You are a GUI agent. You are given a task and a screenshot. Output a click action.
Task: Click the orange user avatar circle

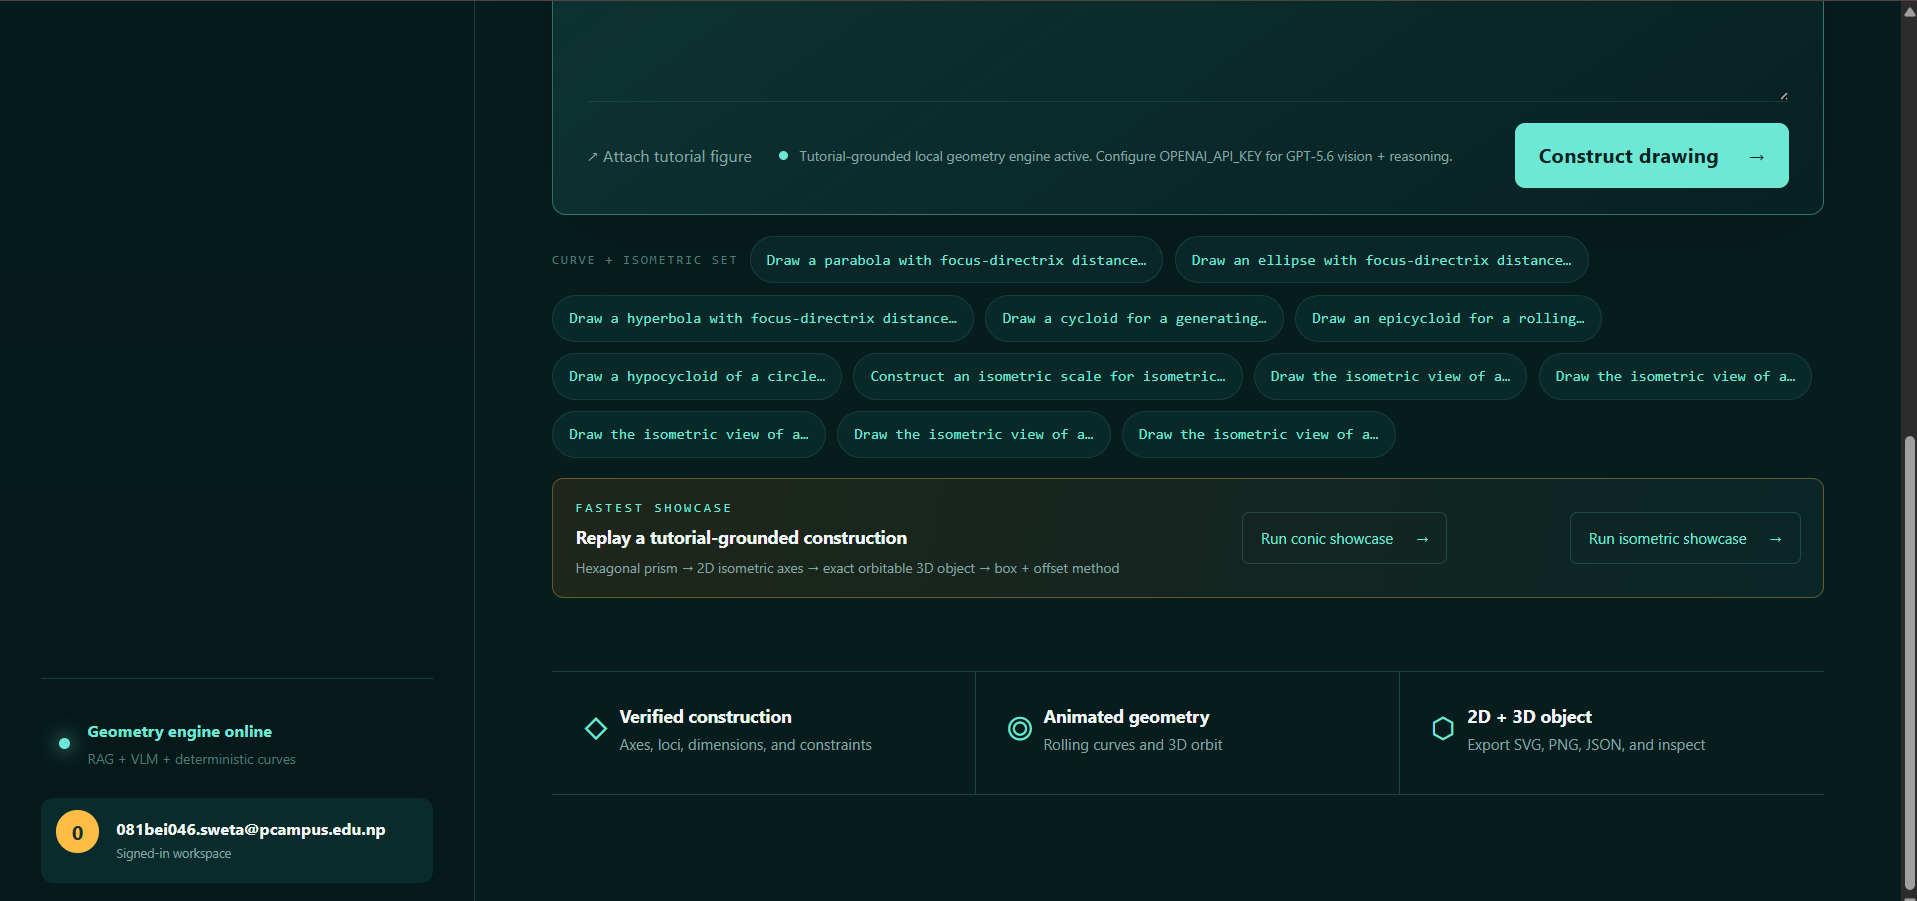(x=77, y=832)
